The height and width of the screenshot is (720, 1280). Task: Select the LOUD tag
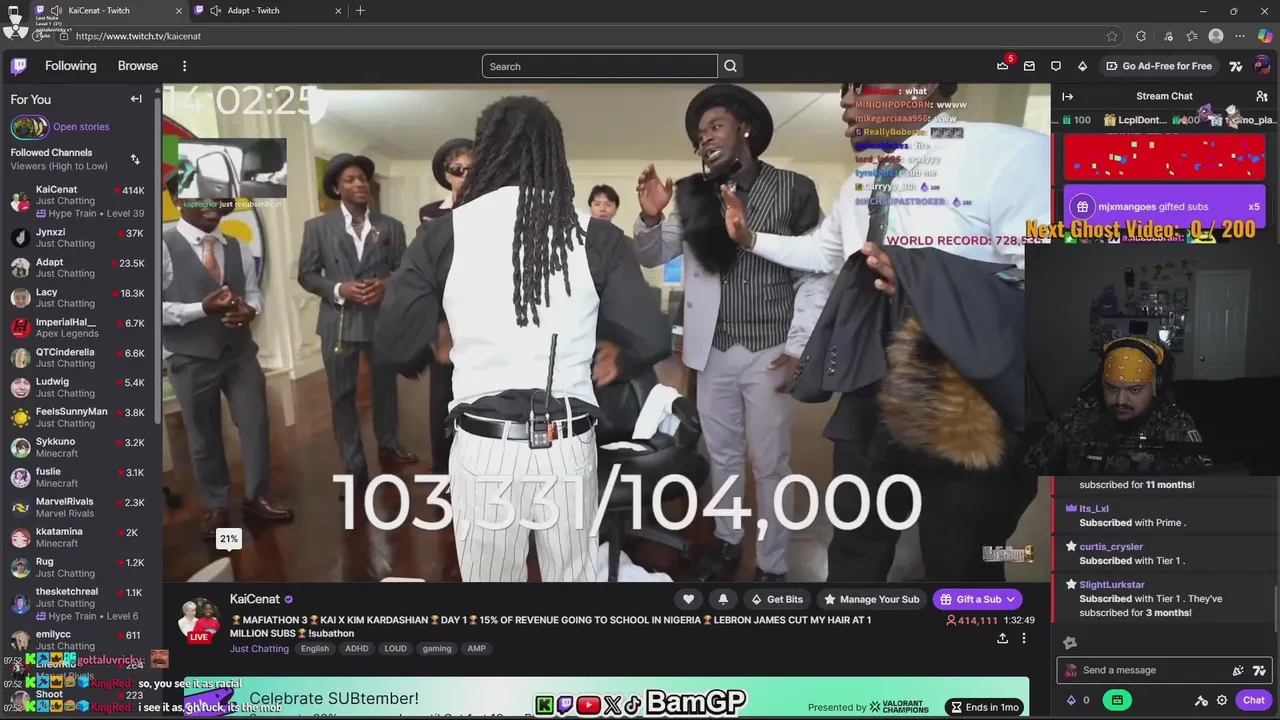tap(396, 648)
